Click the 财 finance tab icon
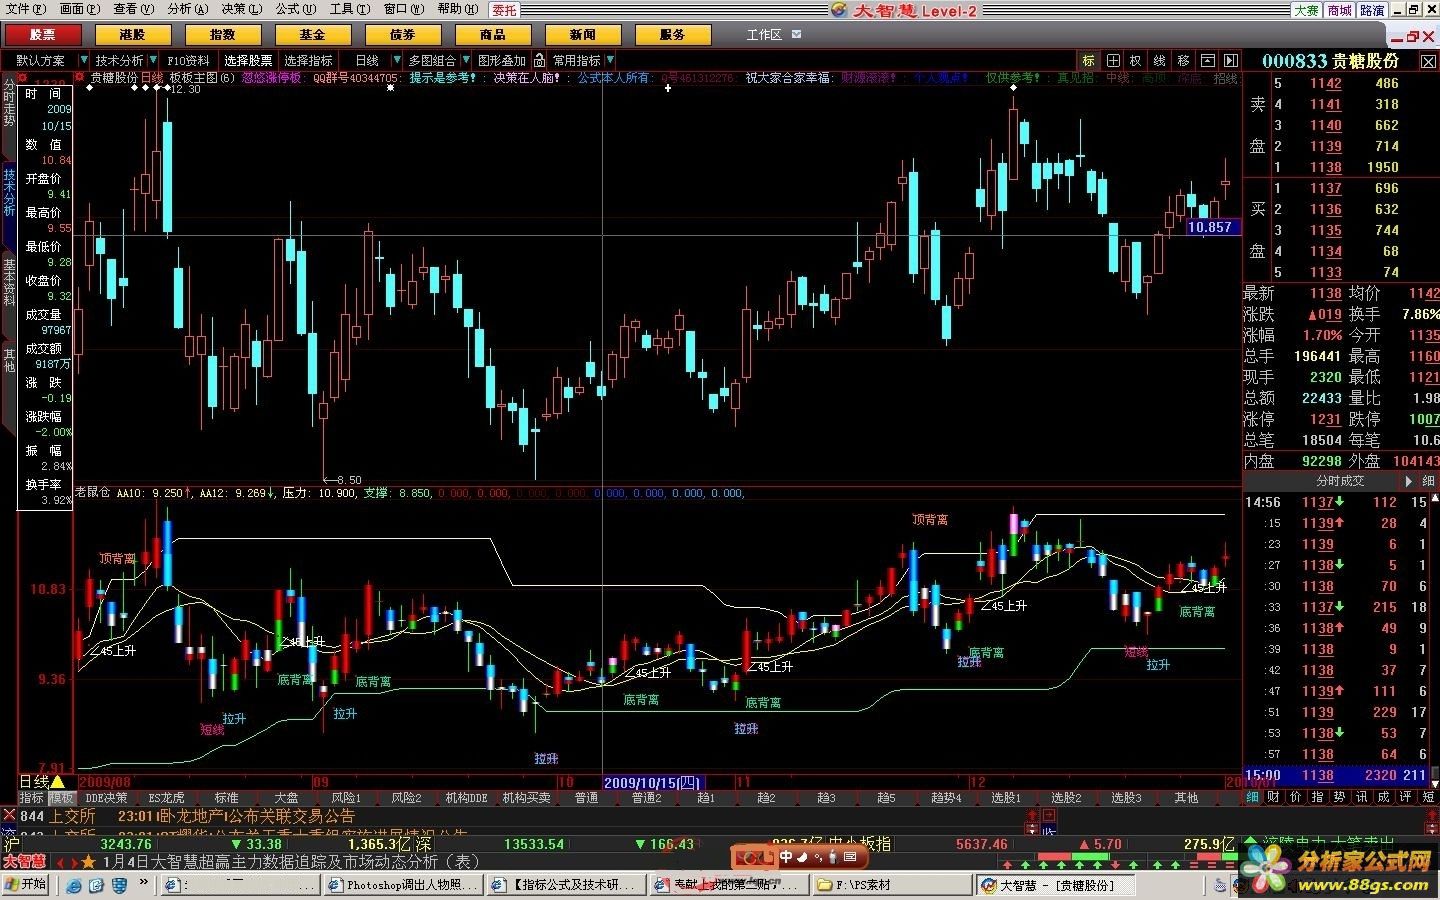 [x=1273, y=797]
